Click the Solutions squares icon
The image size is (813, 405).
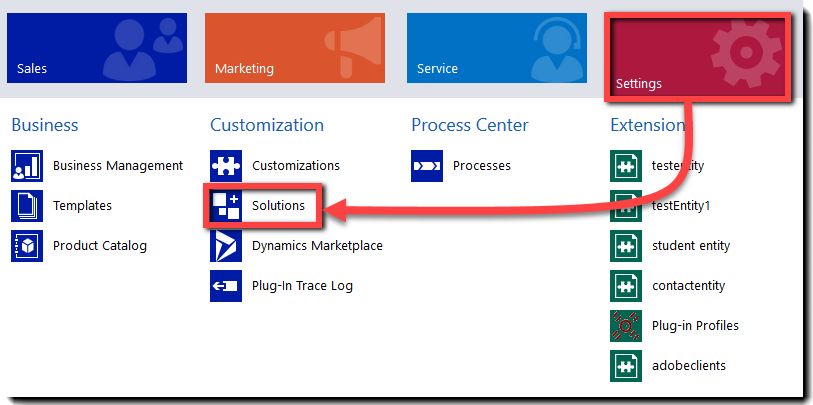[226, 206]
